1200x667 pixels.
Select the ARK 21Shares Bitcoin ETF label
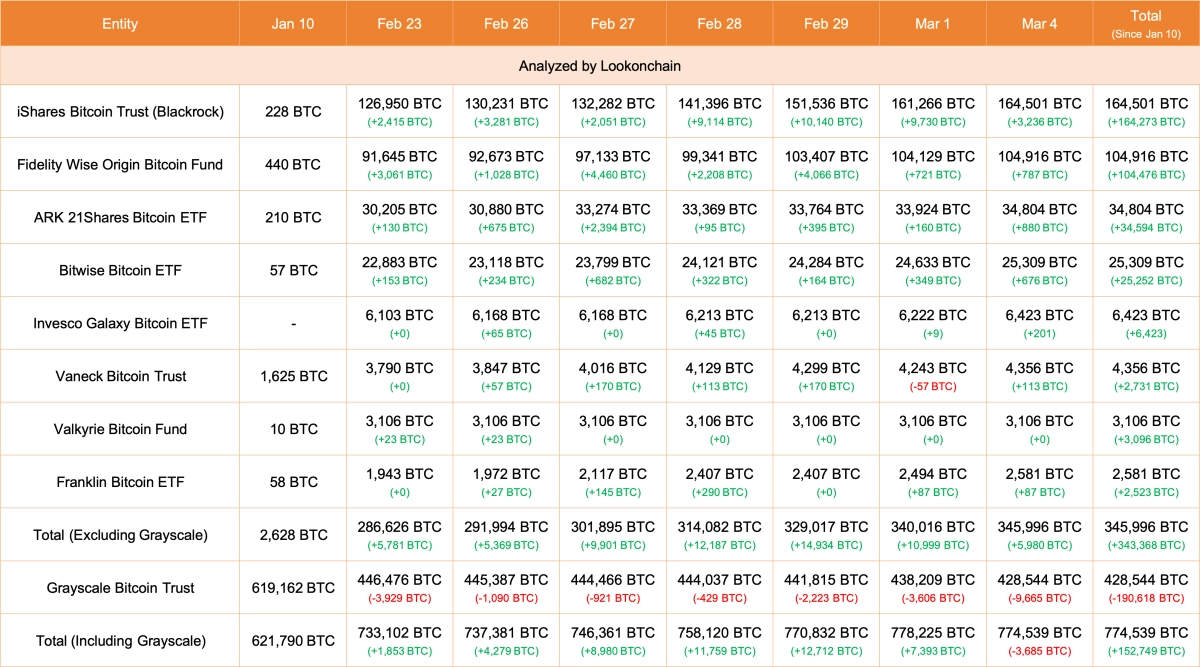pyautogui.click(x=120, y=217)
